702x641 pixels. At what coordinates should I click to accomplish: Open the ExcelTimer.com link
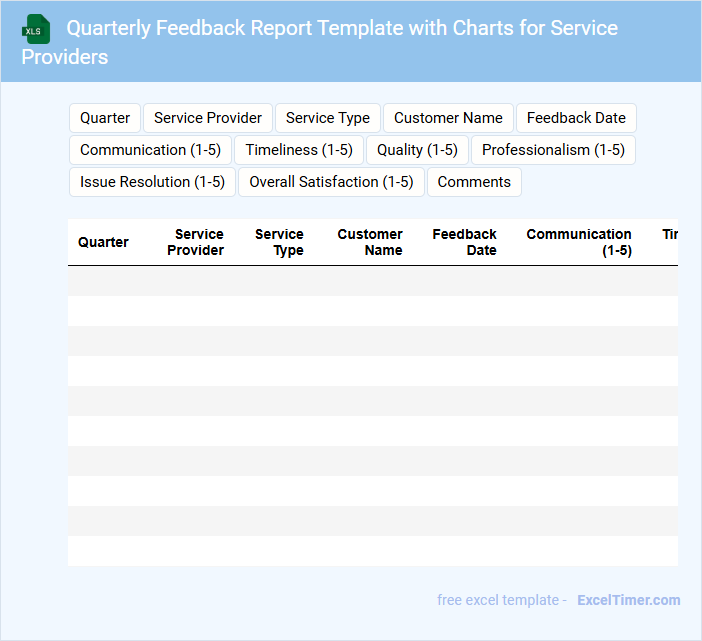pos(628,600)
